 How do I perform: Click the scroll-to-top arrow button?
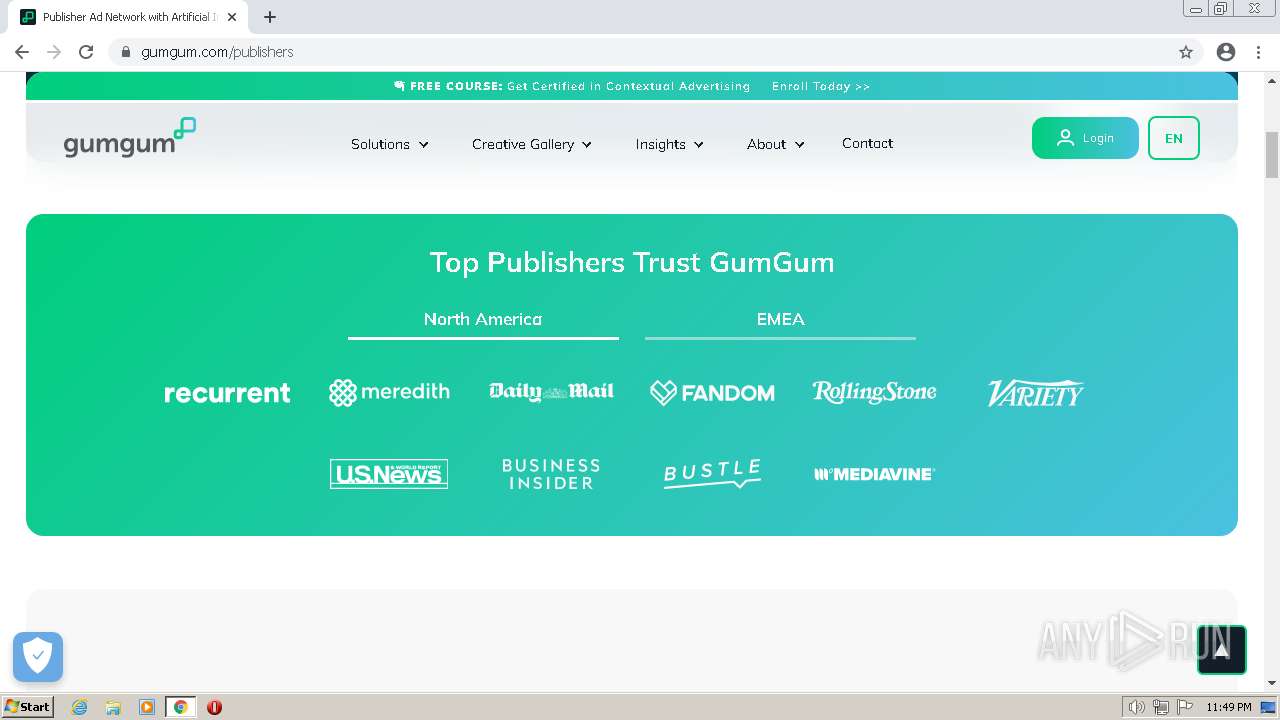pyautogui.click(x=1222, y=650)
